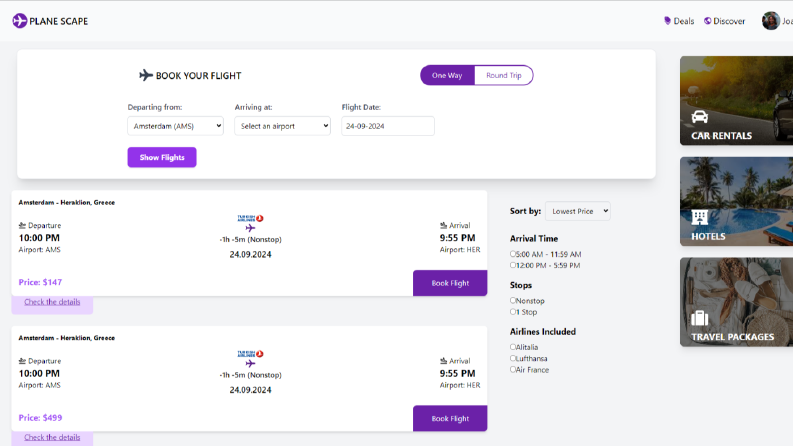
Task: Click the Stops filter heading
Action: point(521,285)
